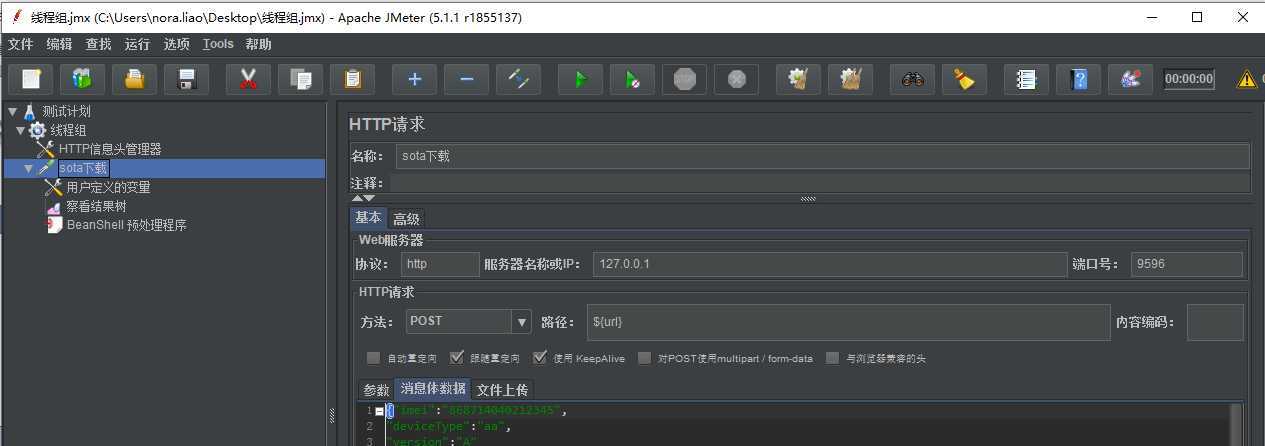The height and width of the screenshot is (446, 1265).
Task: Click the New test plan icon
Action: coord(30,79)
